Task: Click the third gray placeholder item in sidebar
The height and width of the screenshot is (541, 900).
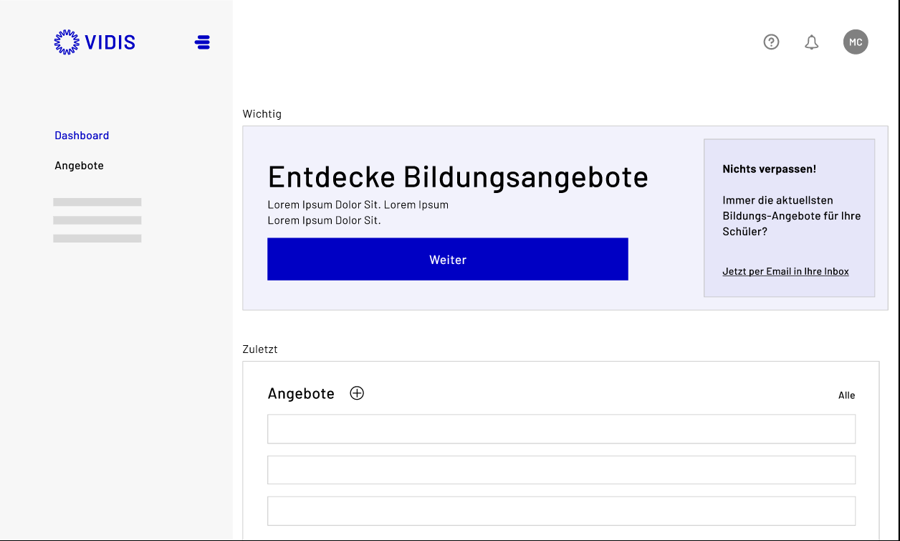Action: 97,239
